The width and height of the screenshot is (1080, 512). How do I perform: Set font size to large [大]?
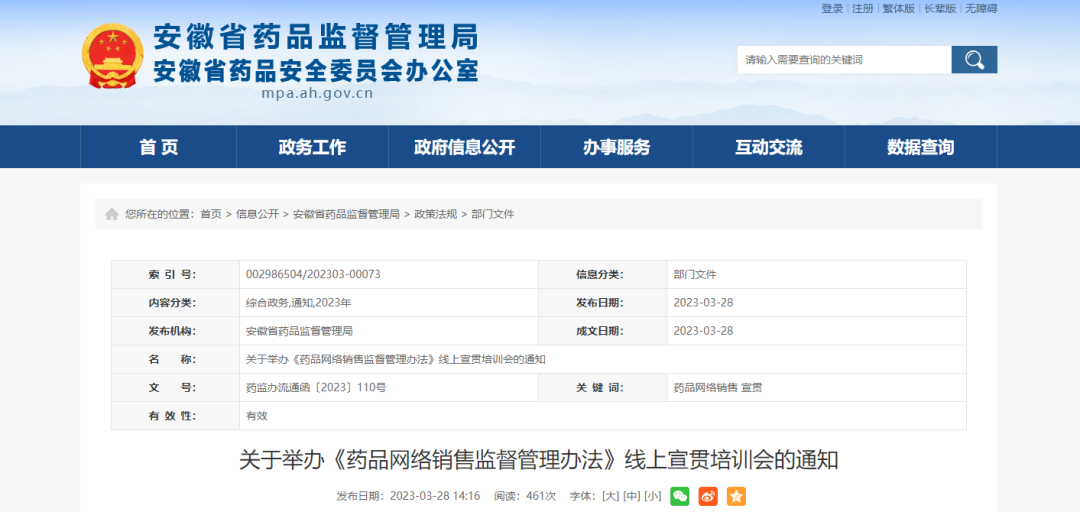click(x=610, y=496)
